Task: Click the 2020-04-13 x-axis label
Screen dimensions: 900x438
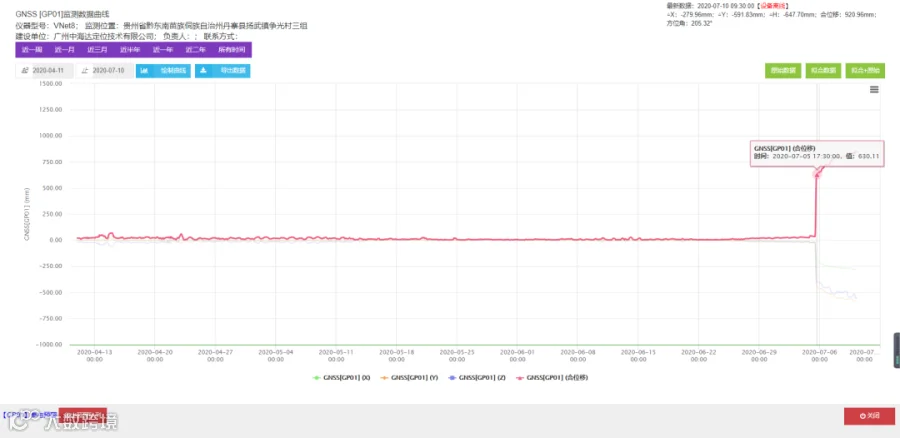Action: (94, 355)
